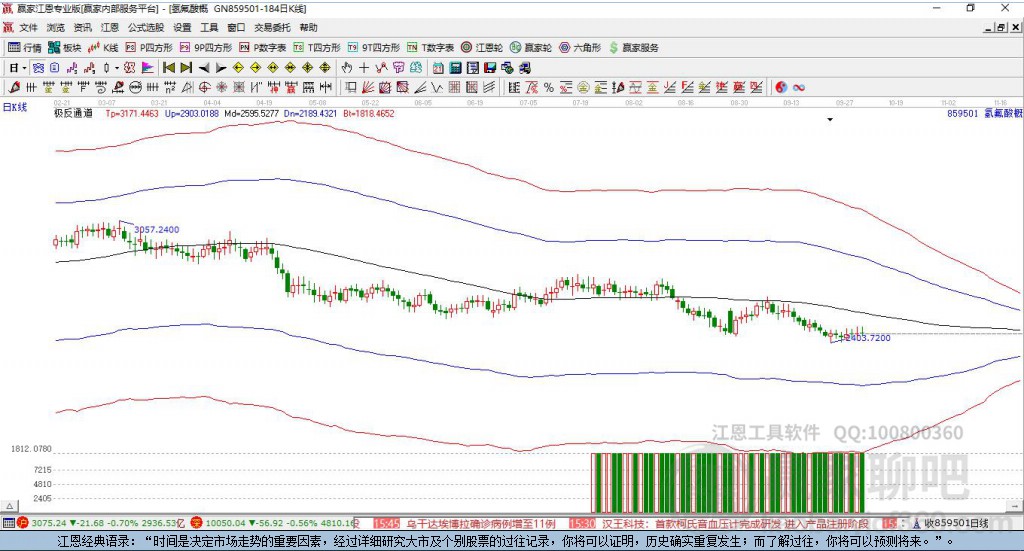This screenshot has height=551, width=1024.
Task: Click the status bar grid icon
Action: click(8, 523)
